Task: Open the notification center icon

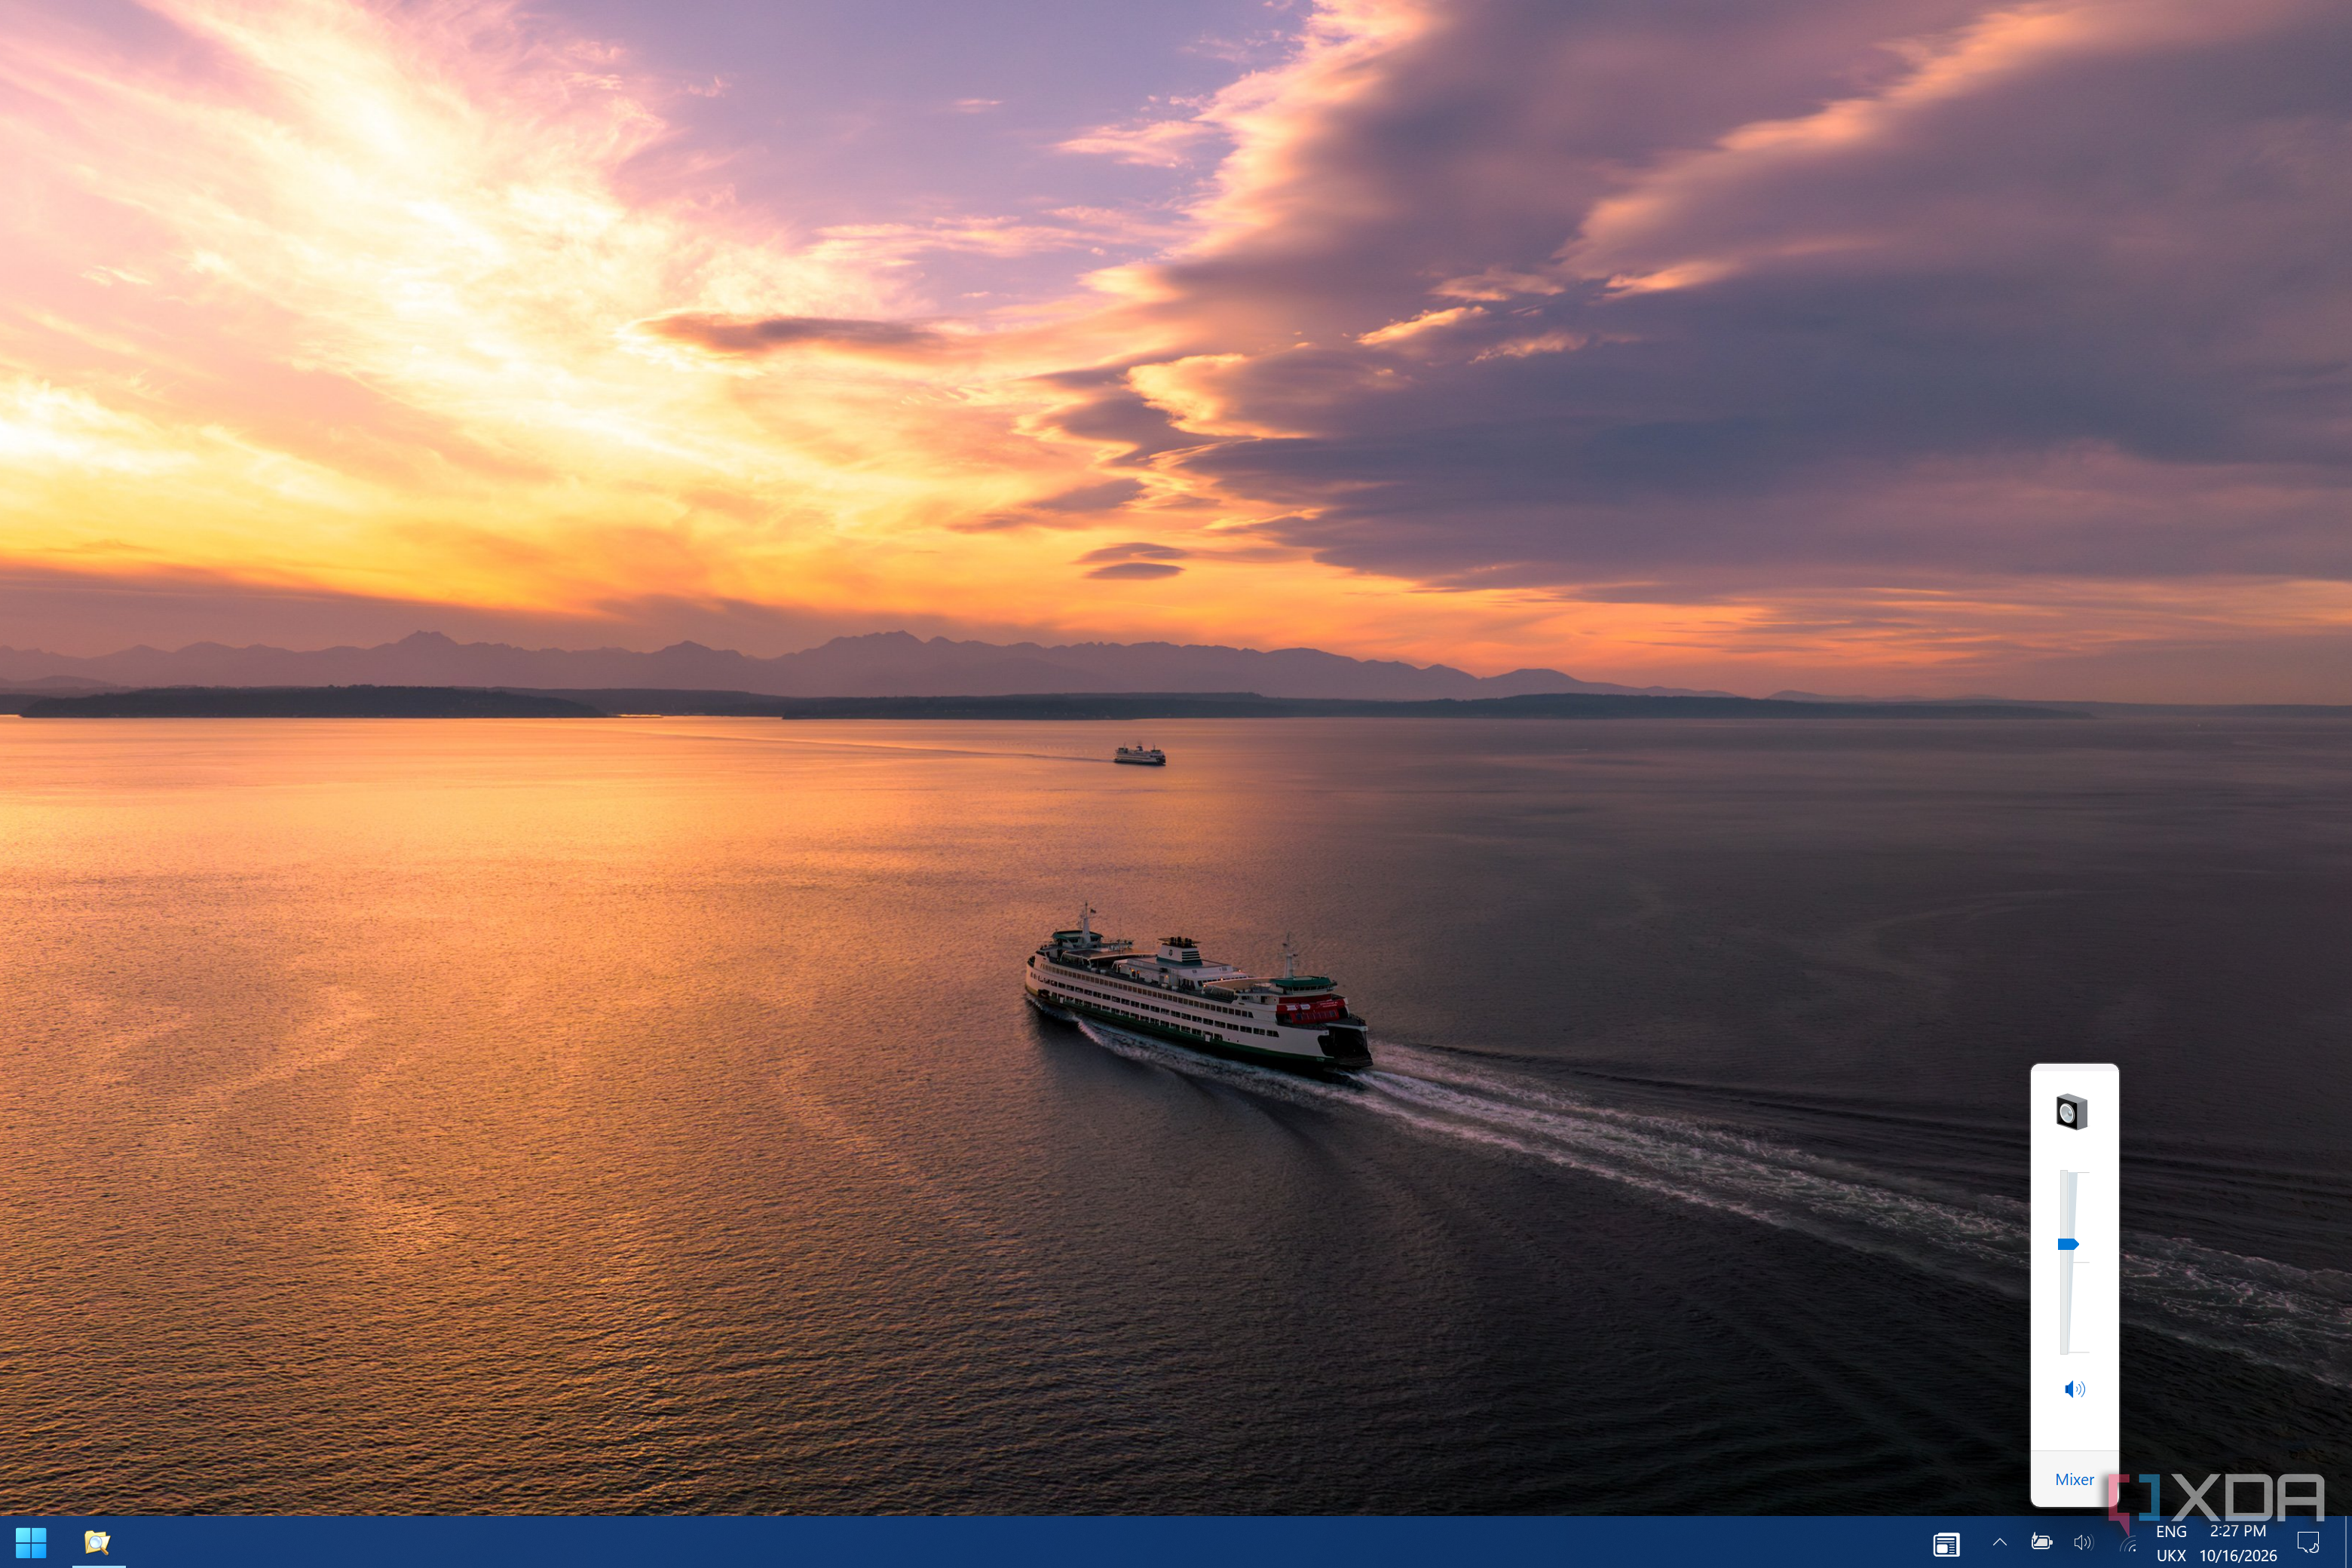Action: 2308,1543
